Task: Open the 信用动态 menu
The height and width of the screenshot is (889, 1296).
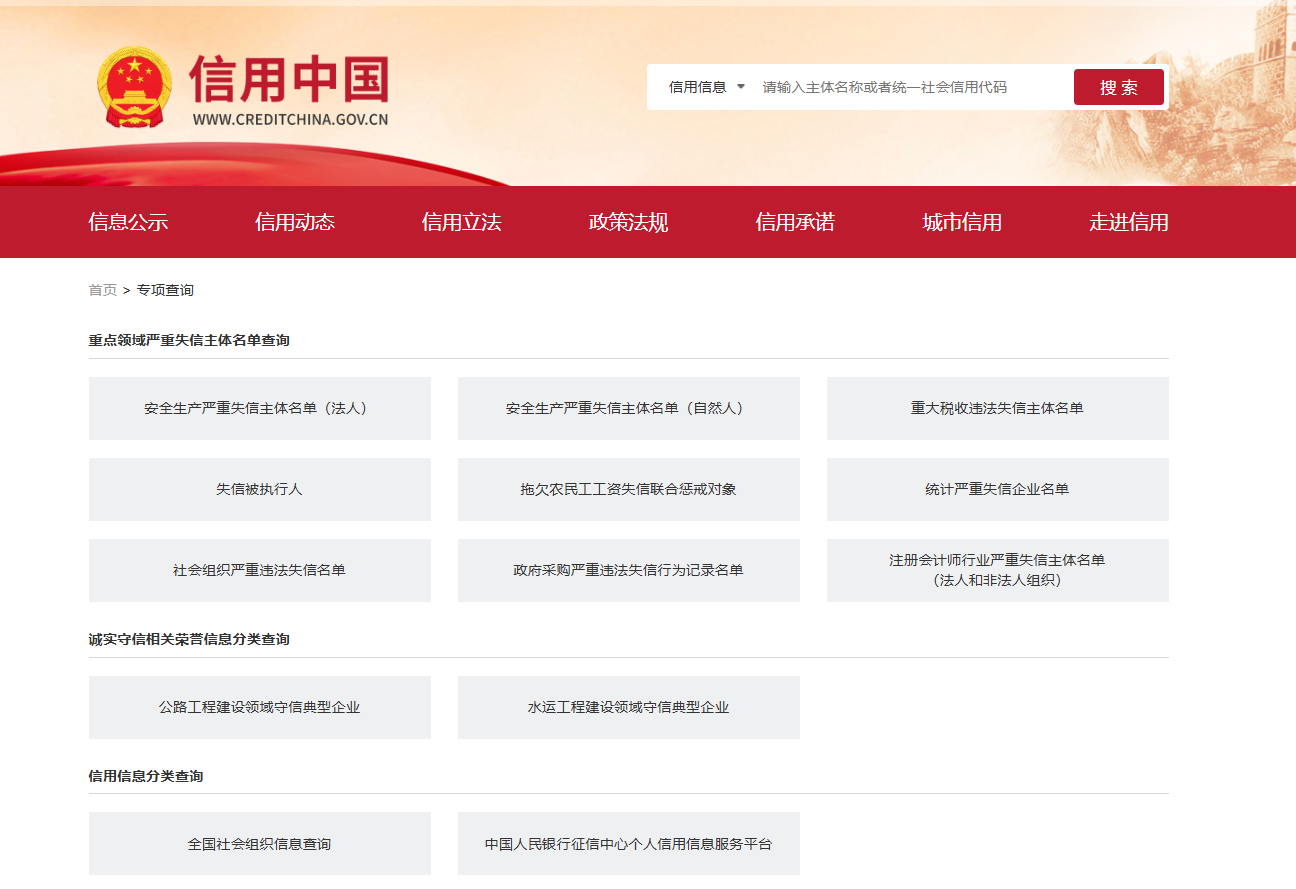Action: point(295,222)
